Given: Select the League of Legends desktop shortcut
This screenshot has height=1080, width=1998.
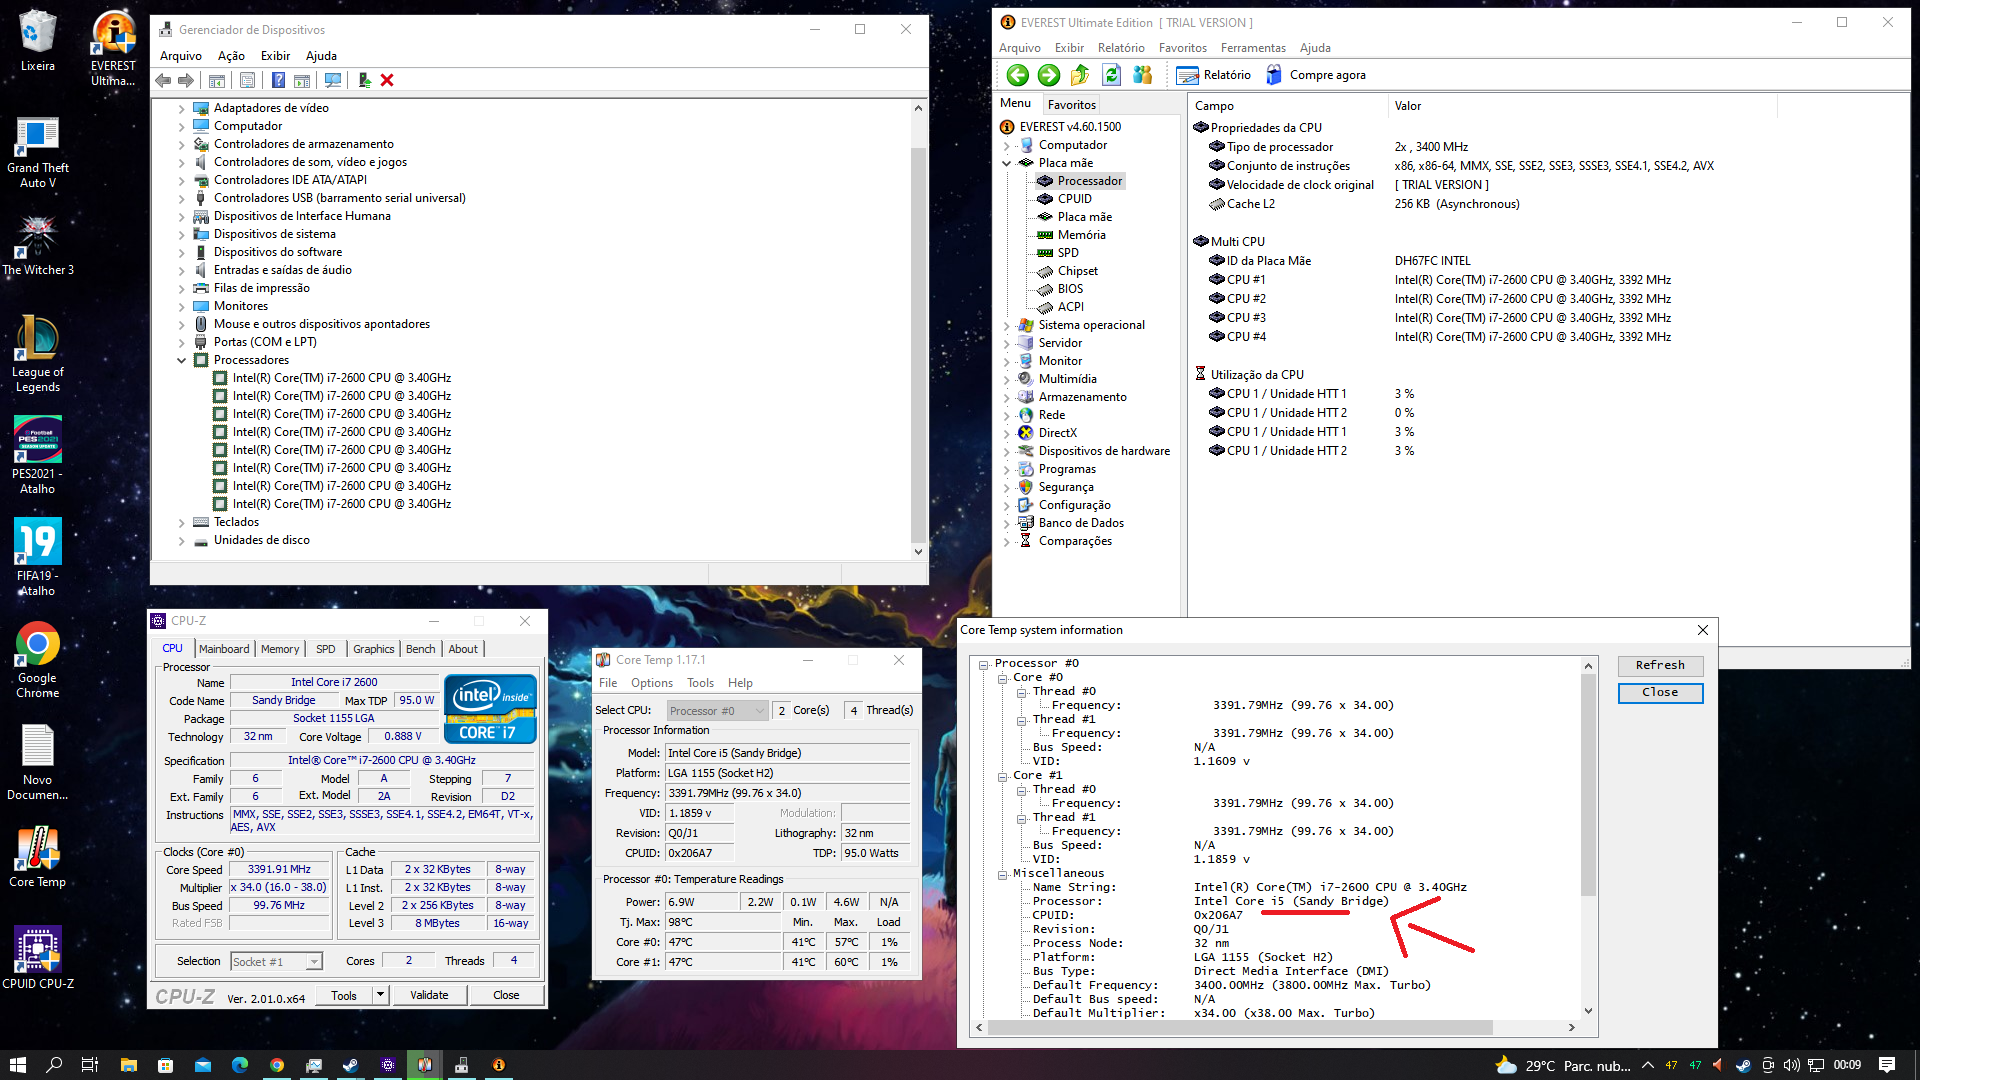Looking at the screenshot, I should point(38,354).
